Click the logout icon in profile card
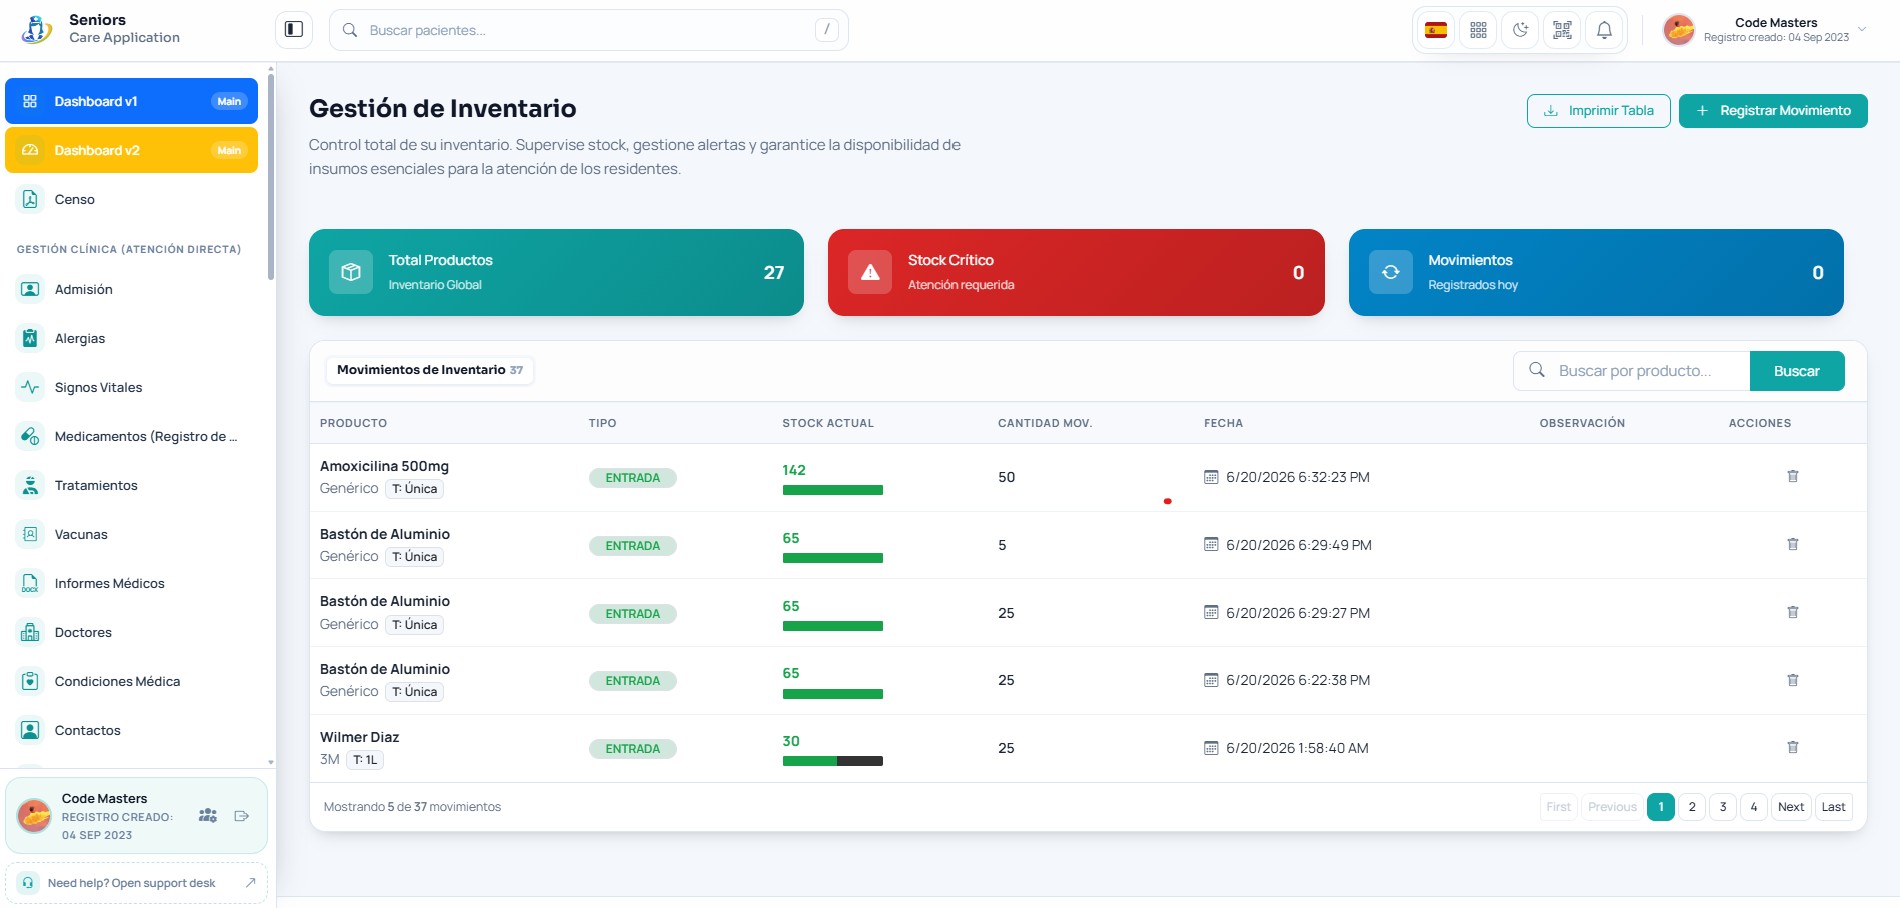The image size is (1900, 908). pyautogui.click(x=242, y=816)
